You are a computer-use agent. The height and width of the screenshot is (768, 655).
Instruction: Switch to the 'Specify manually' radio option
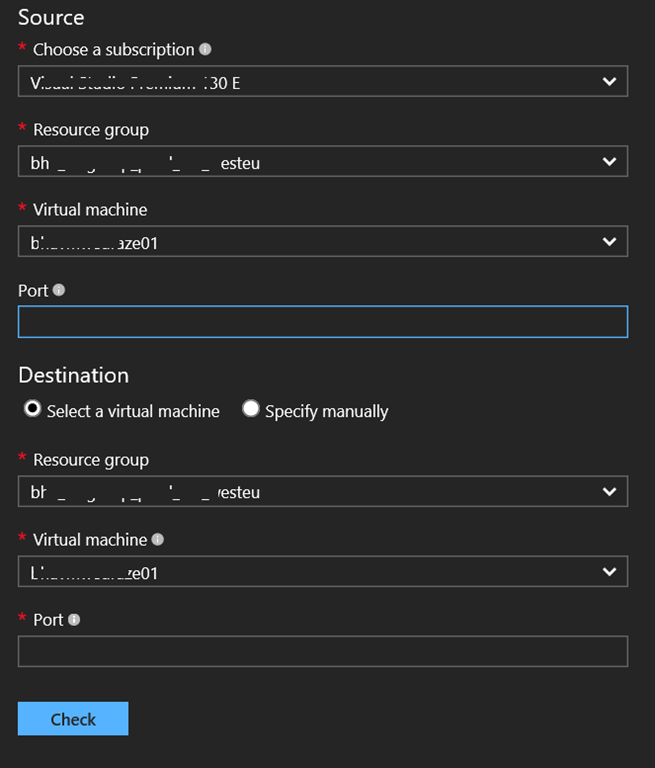(x=251, y=409)
